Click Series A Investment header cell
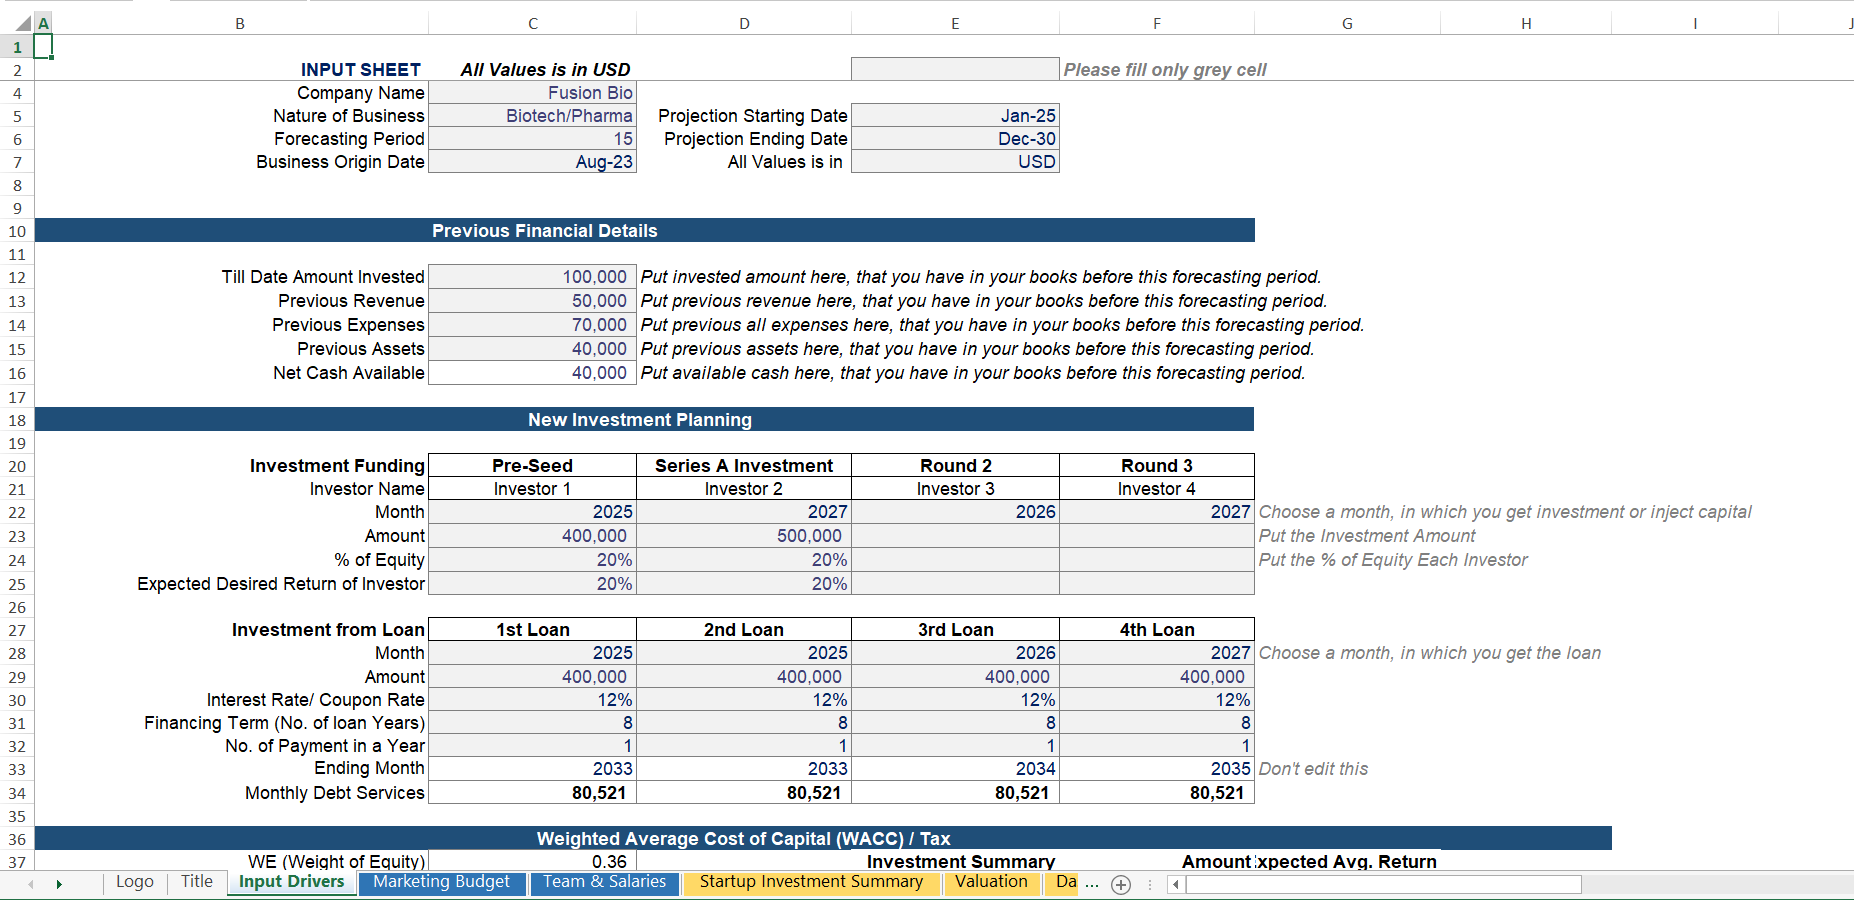This screenshot has height=900, width=1854. [744, 466]
